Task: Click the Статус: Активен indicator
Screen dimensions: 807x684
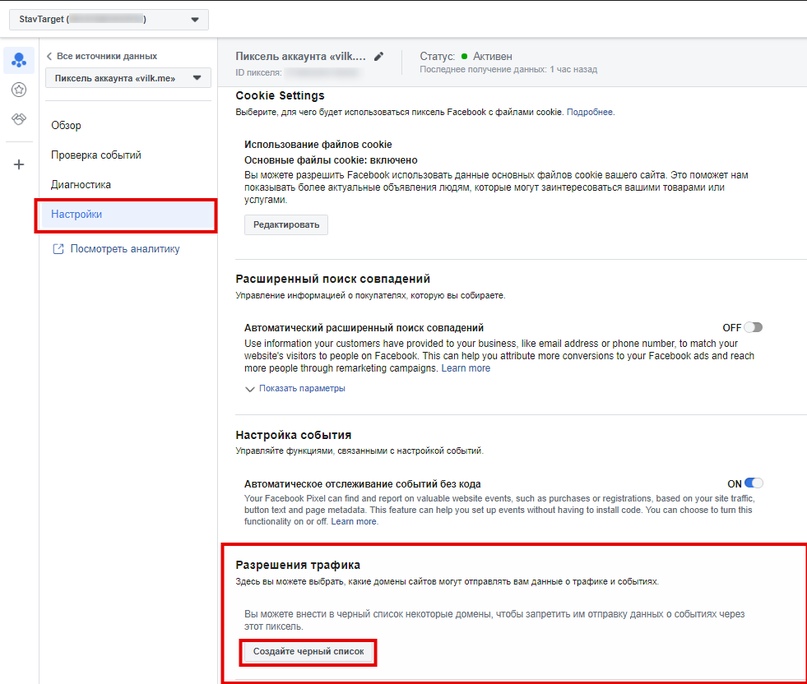Action: [466, 57]
